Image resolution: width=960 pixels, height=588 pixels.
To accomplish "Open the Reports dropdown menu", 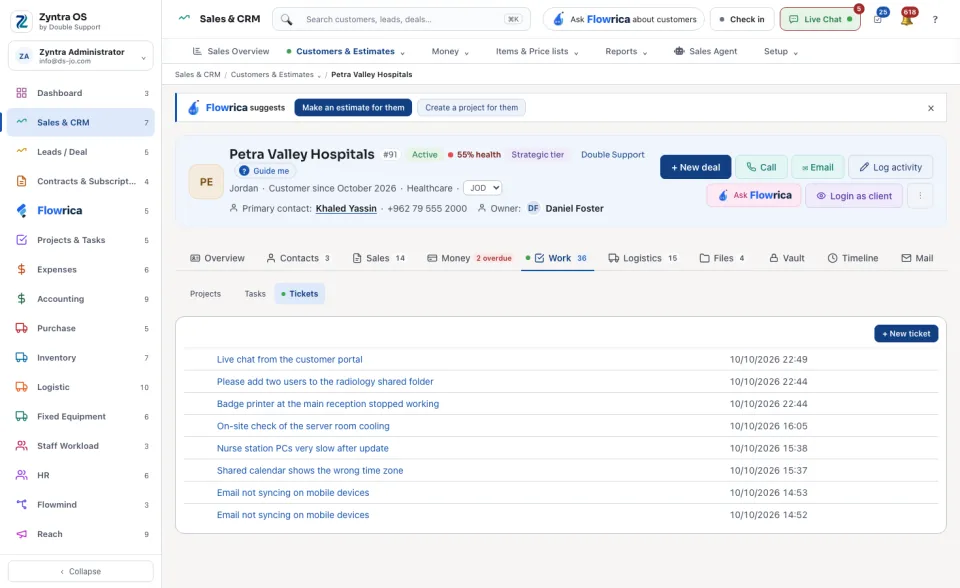I will [626, 51].
